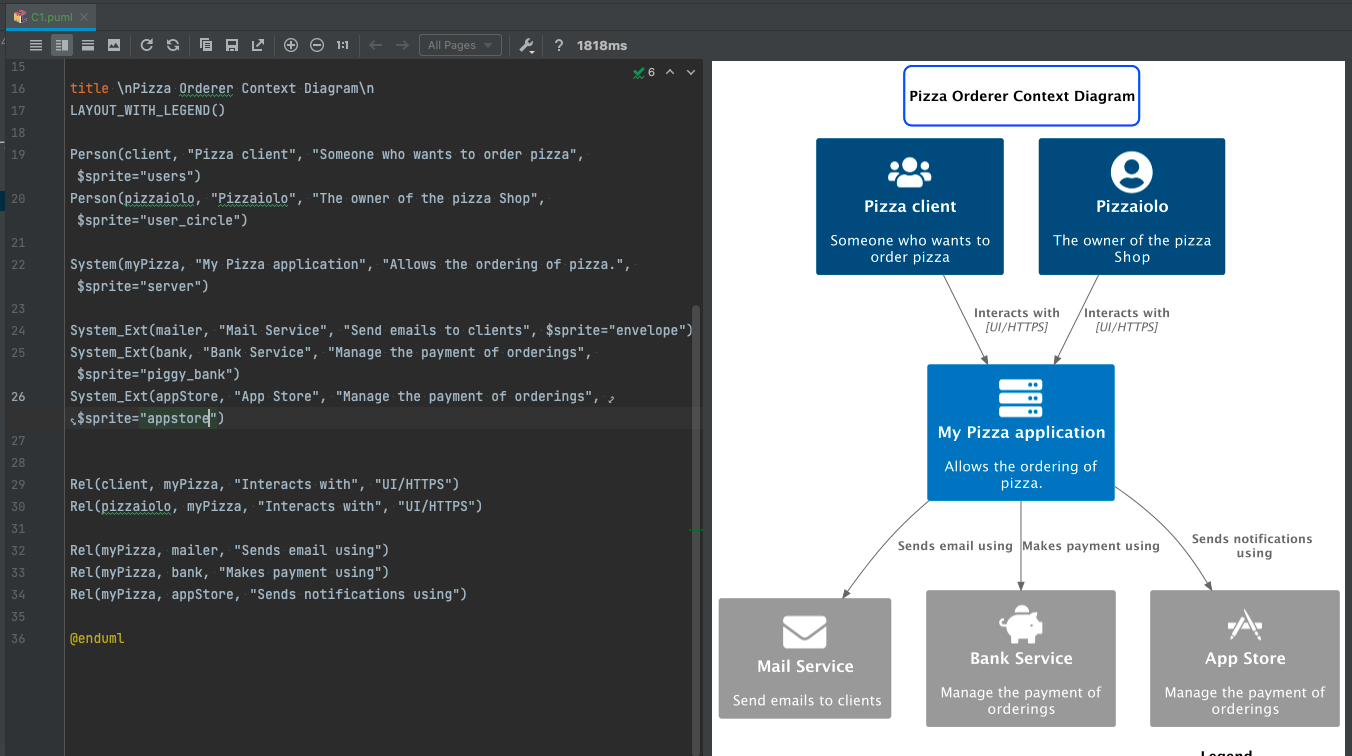Viewport: 1352px width, 756px height.
Task: Jump to next problem with the down chevron
Action: coord(689,72)
